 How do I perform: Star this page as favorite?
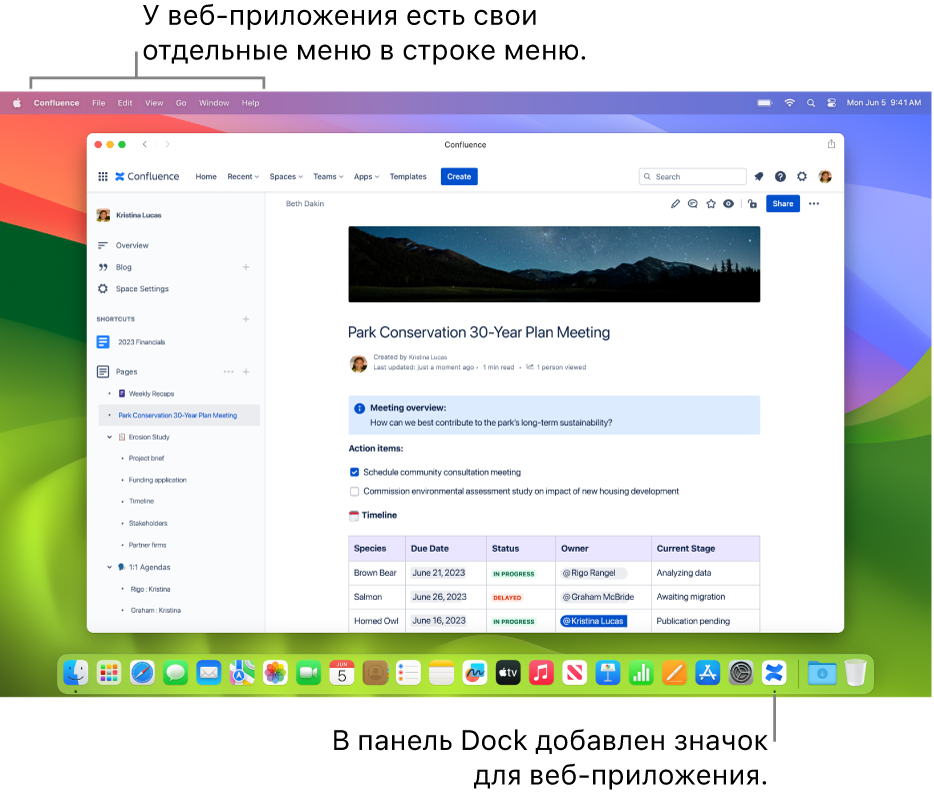(x=711, y=204)
